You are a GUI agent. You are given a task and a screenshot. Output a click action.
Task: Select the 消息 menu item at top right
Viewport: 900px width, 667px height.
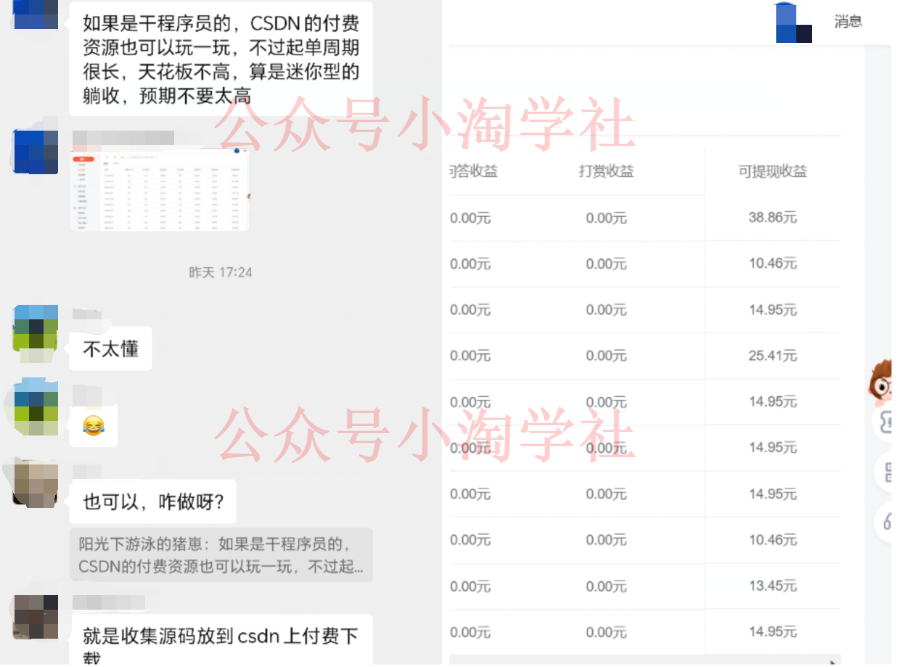[849, 22]
